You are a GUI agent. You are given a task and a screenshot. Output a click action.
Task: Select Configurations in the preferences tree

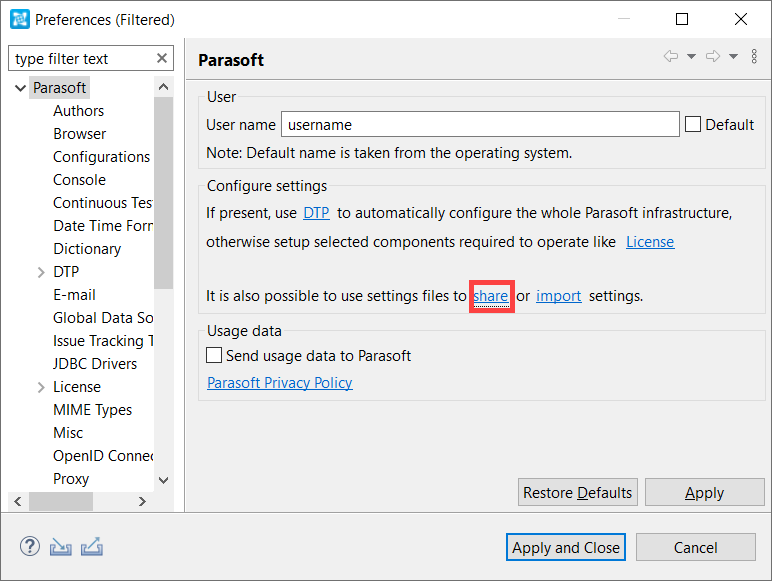pyautogui.click(x=101, y=157)
